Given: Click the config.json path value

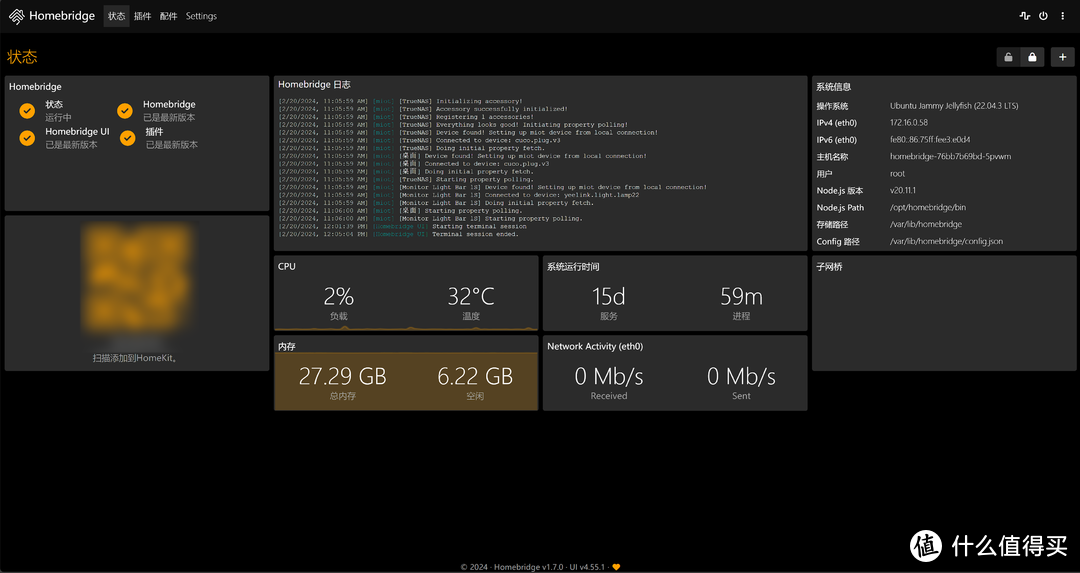Looking at the screenshot, I should pyautogui.click(x=946, y=241).
